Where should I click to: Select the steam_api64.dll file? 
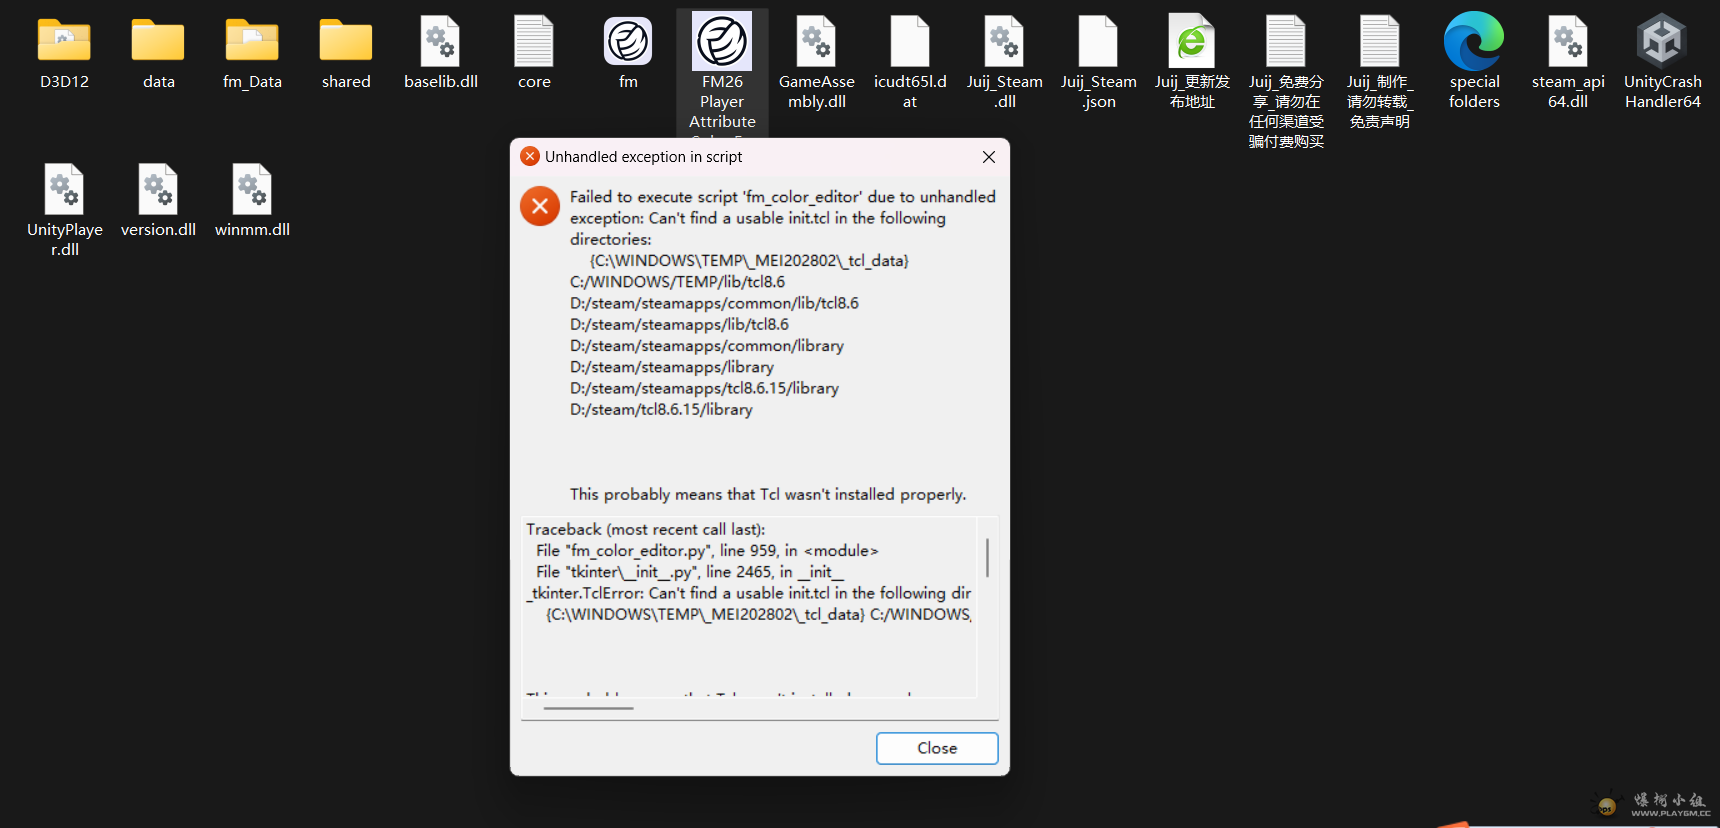(x=1568, y=42)
